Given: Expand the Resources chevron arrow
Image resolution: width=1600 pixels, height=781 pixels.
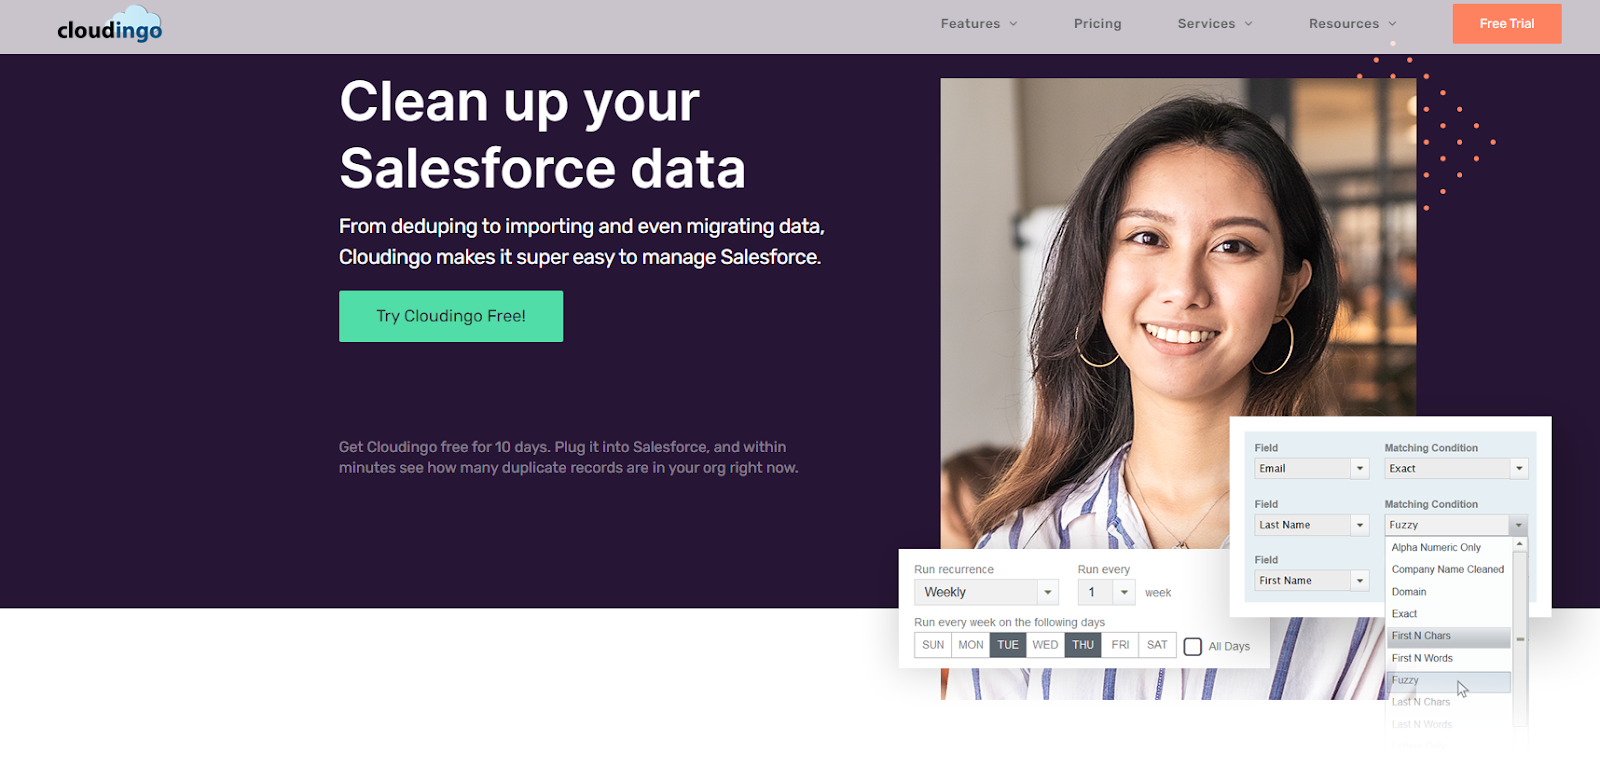Looking at the screenshot, I should tap(1392, 24).
